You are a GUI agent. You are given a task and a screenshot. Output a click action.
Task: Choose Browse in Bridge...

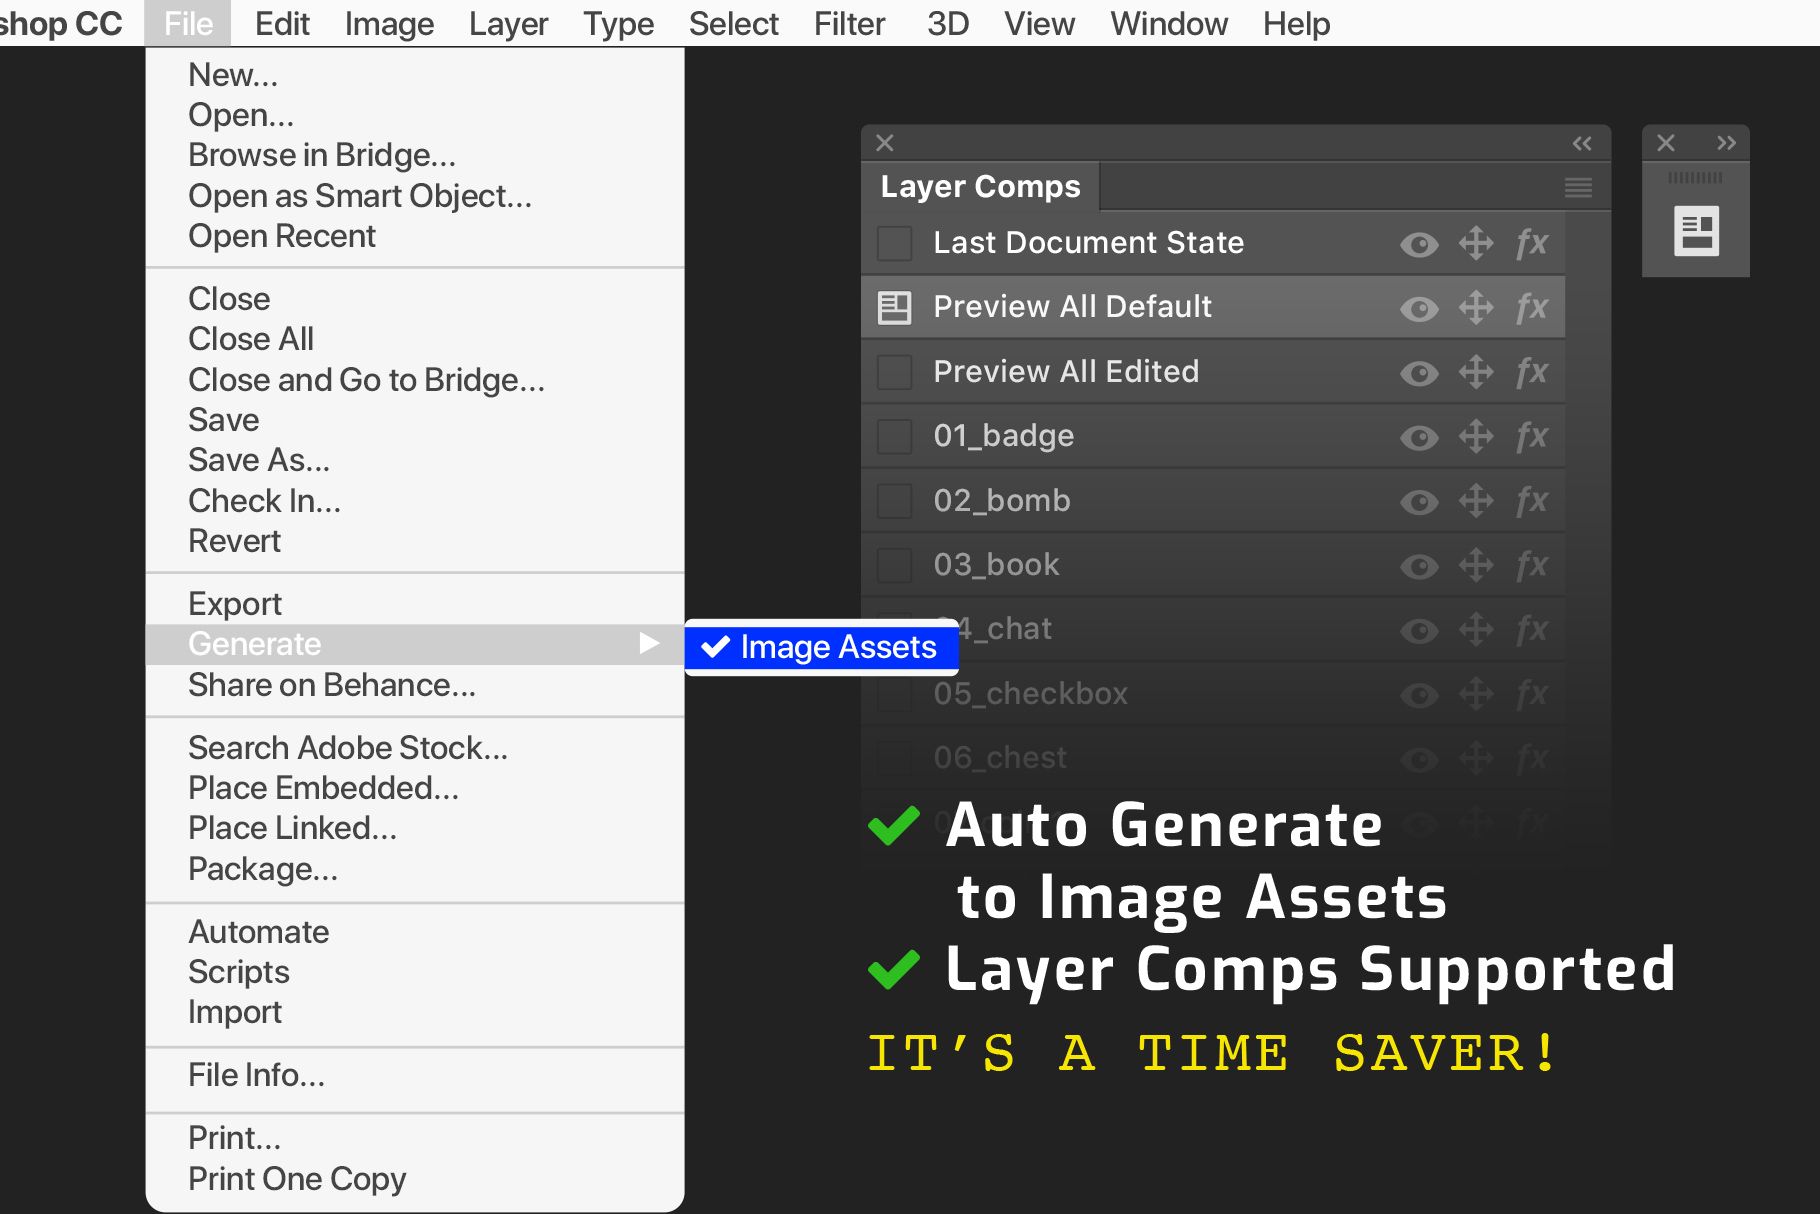415,155
